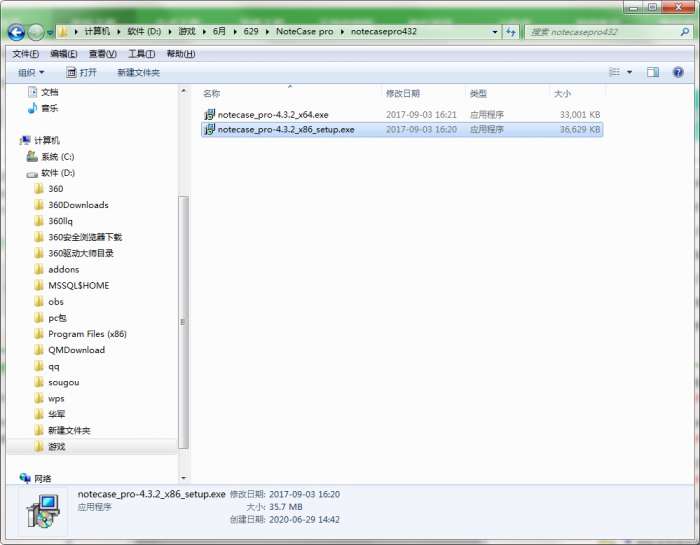Screen dimensions: 700x545
Task: Click the search box for notecasepro432
Action: tap(603, 32)
